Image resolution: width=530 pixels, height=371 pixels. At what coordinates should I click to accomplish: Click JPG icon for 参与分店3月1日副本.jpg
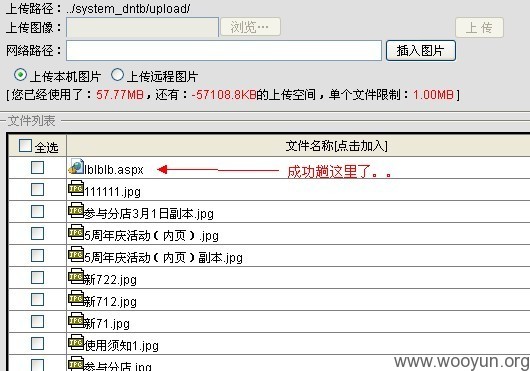[x=76, y=211]
